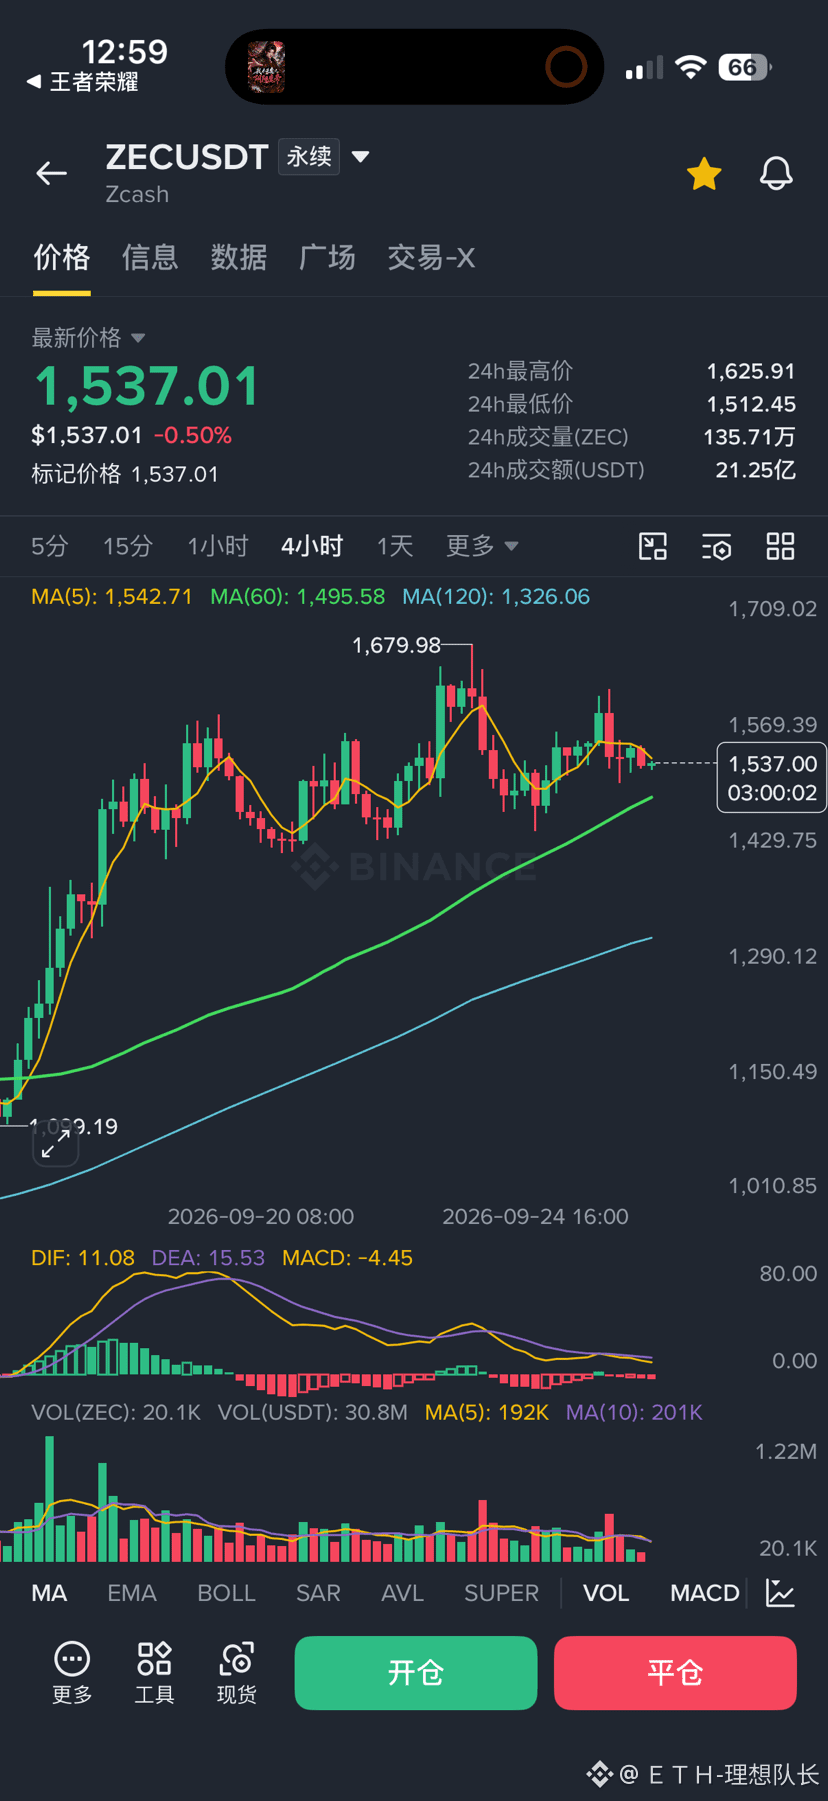Expand chart to fullscreen icon
Viewport: 828px width, 1801px height.
pyautogui.click(x=55, y=1143)
